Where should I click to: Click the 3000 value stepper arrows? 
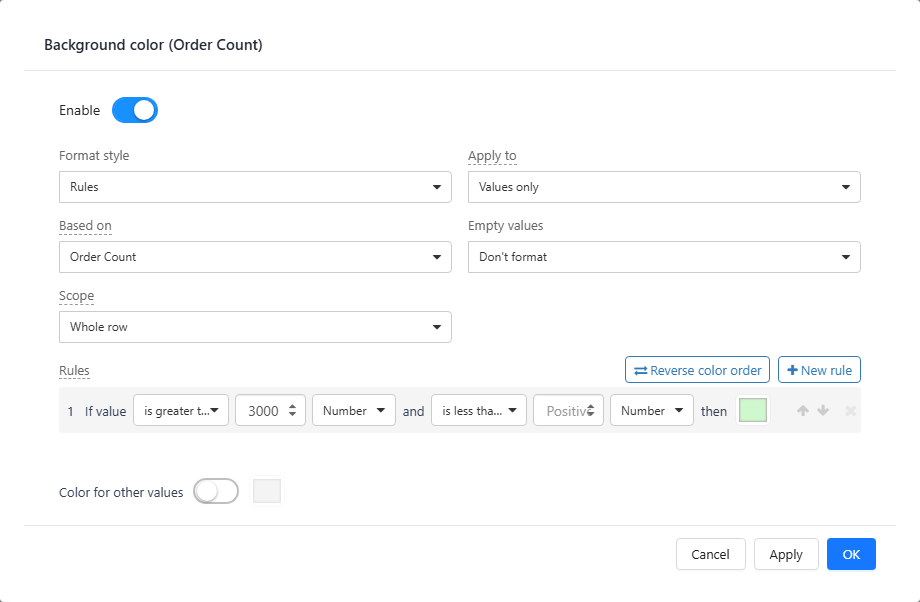(292, 411)
